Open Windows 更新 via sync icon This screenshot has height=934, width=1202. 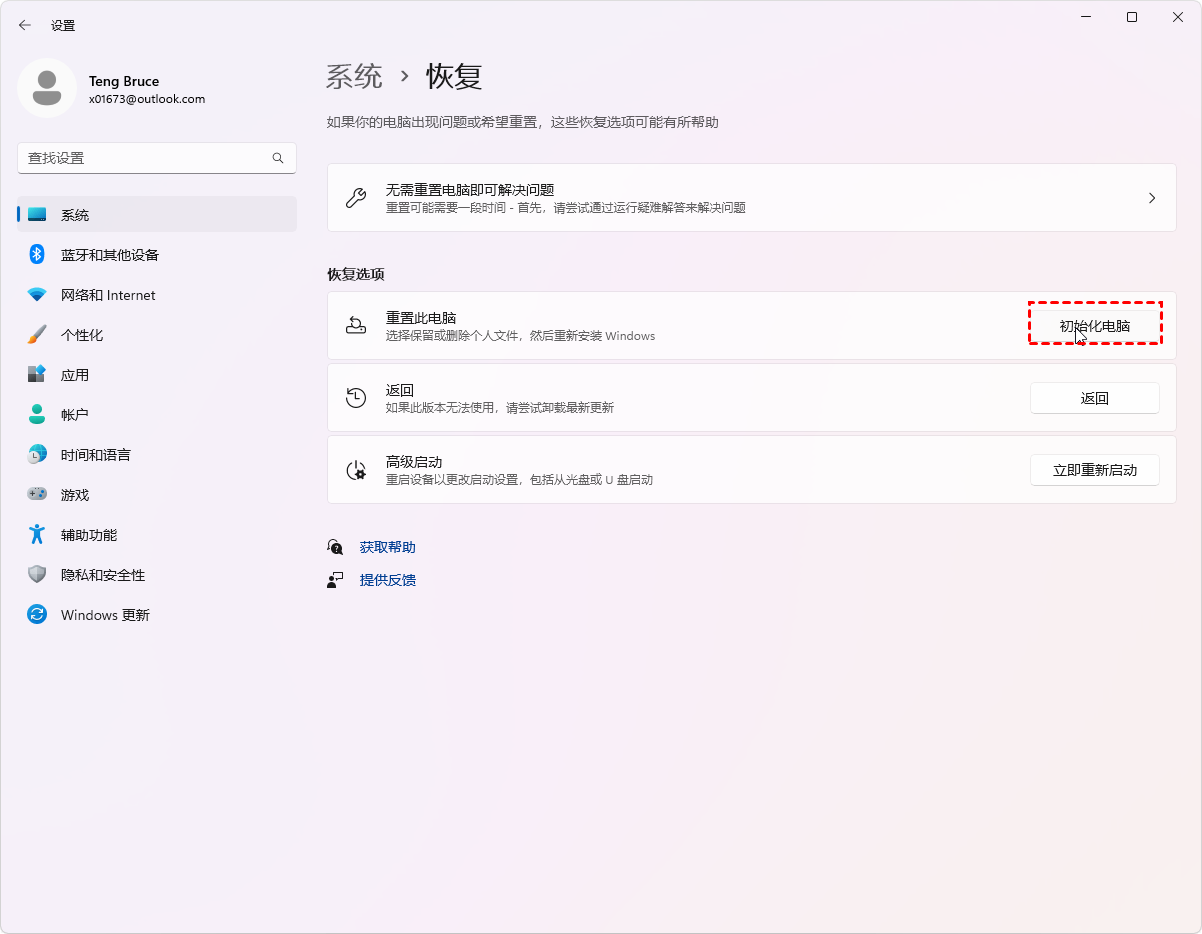[37, 615]
